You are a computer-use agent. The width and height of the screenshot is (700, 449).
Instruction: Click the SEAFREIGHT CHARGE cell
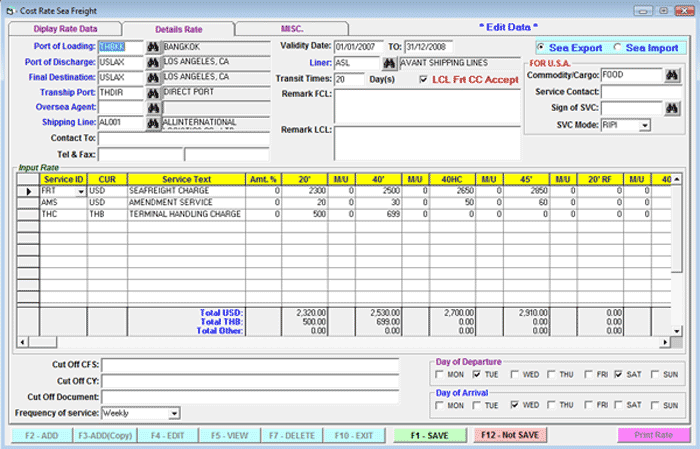[186, 191]
